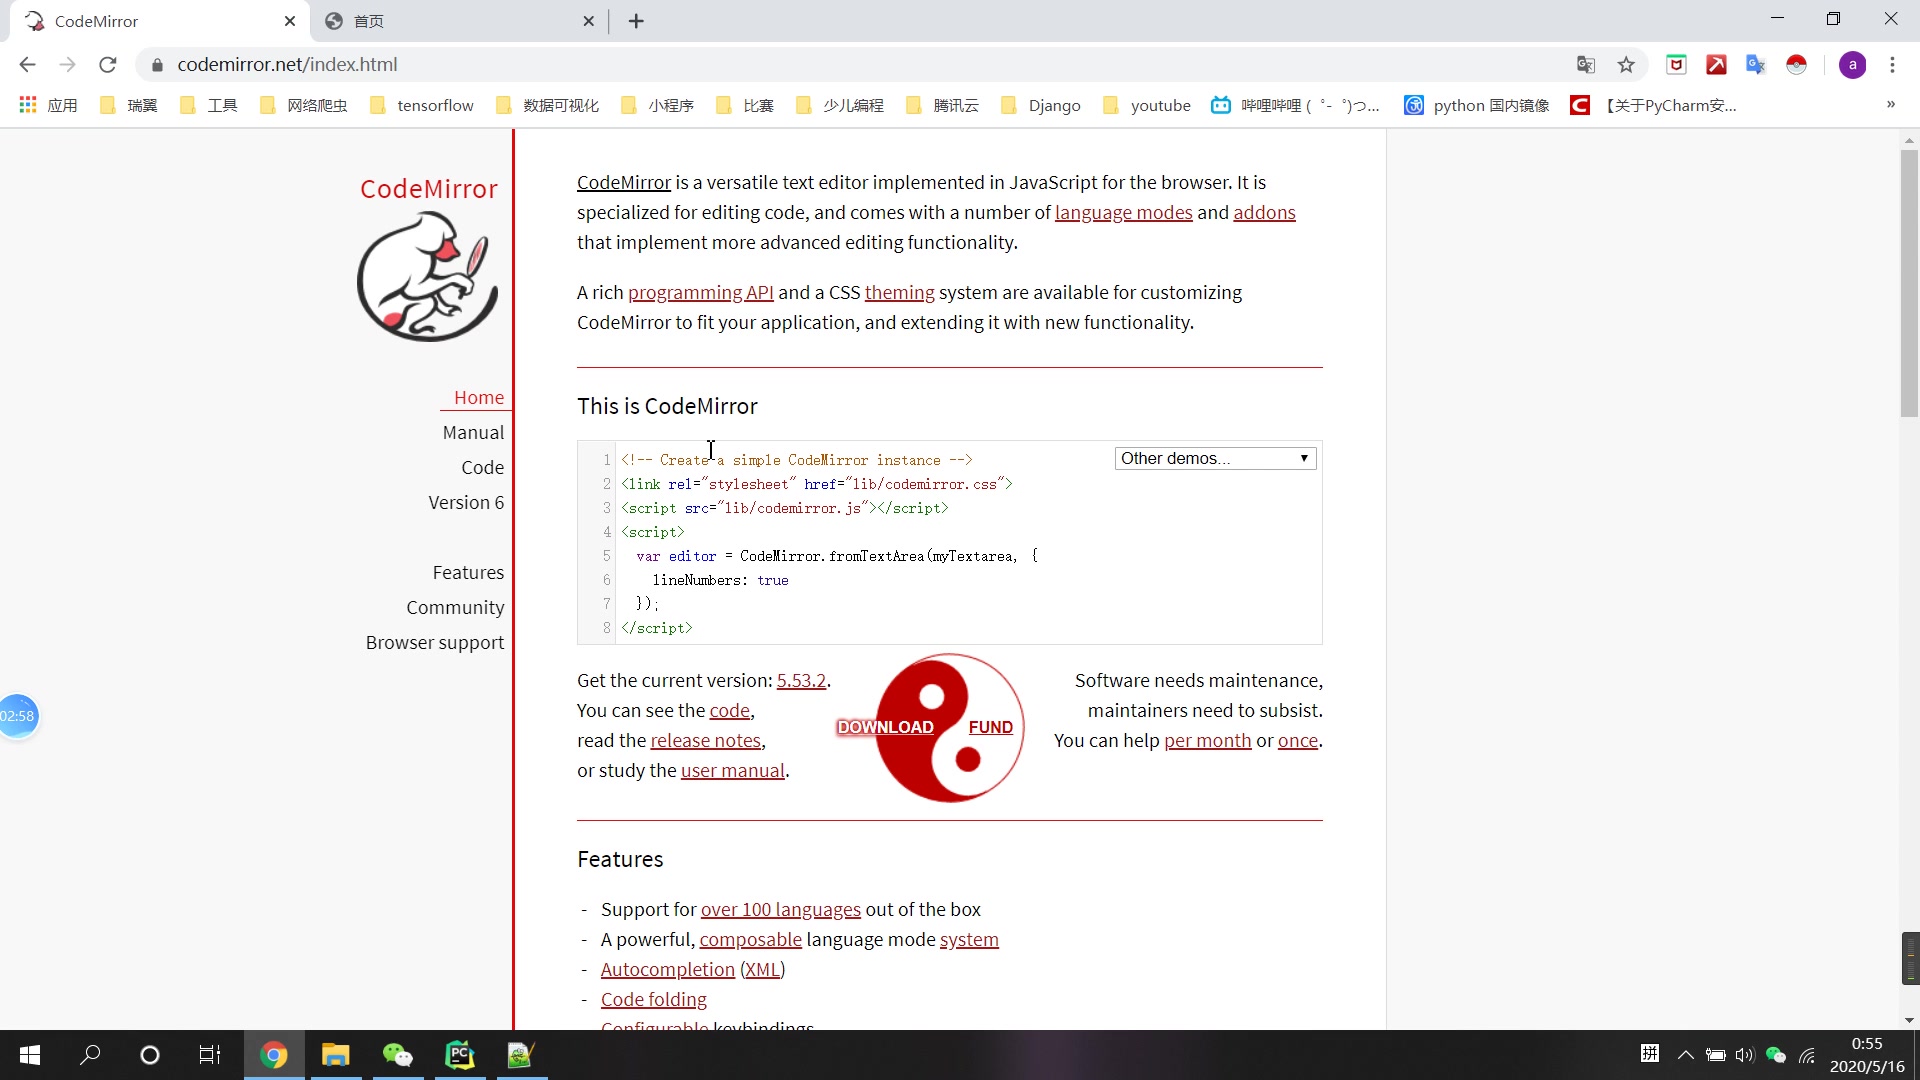The width and height of the screenshot is (1920, 1080).
Task: Jump to Features in sidebar navigation
Action: [x=468, y=572]
